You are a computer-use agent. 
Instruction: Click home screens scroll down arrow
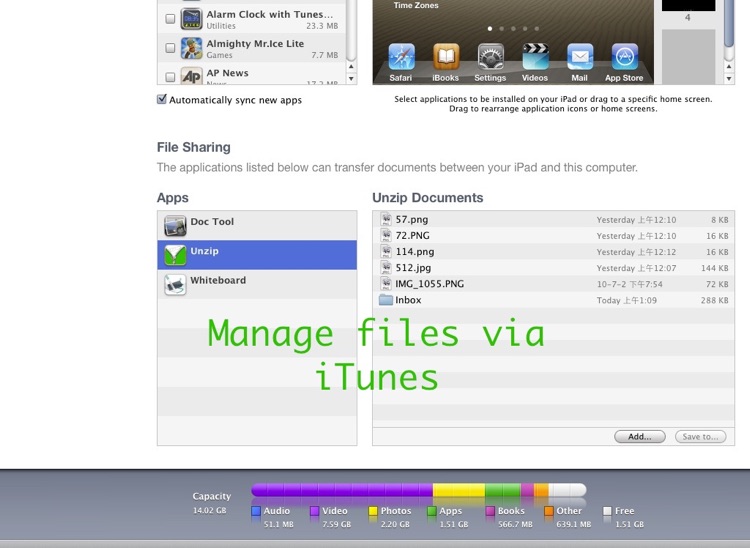pos(729,78)
